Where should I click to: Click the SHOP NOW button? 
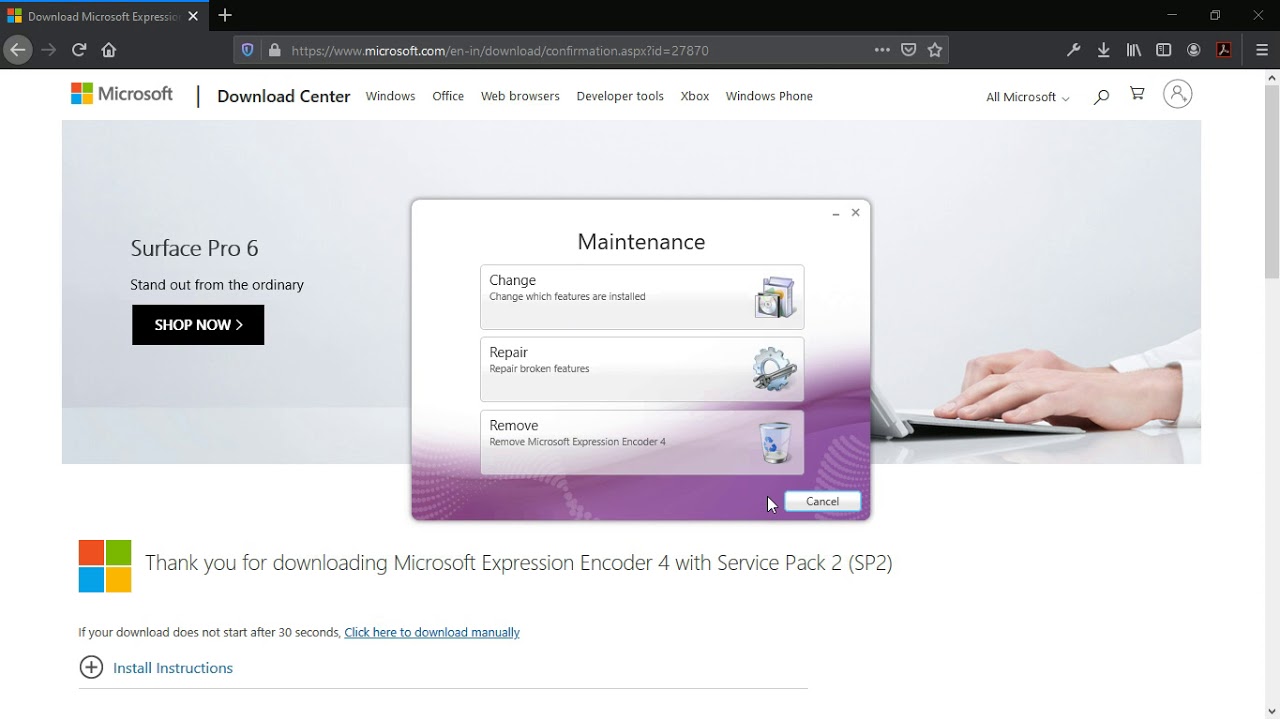coord(198,325)
